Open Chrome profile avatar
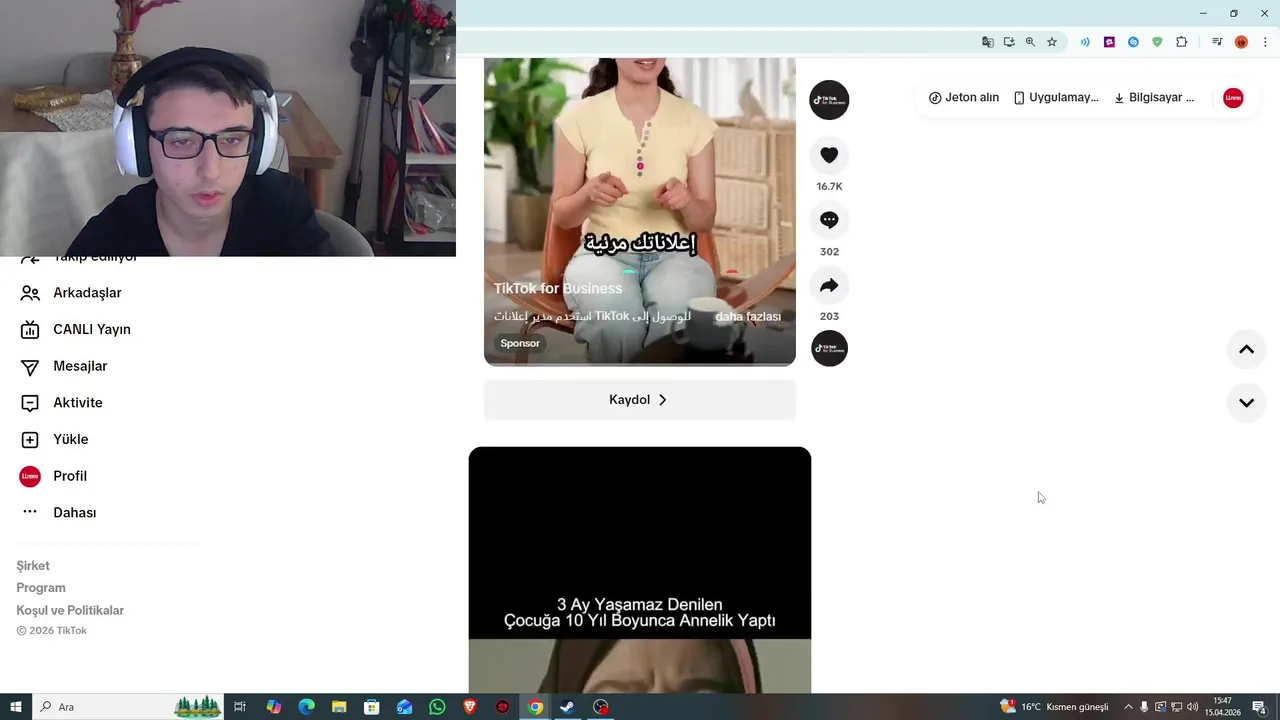Screen dimensions: 1280x720 coord(1241,42)
